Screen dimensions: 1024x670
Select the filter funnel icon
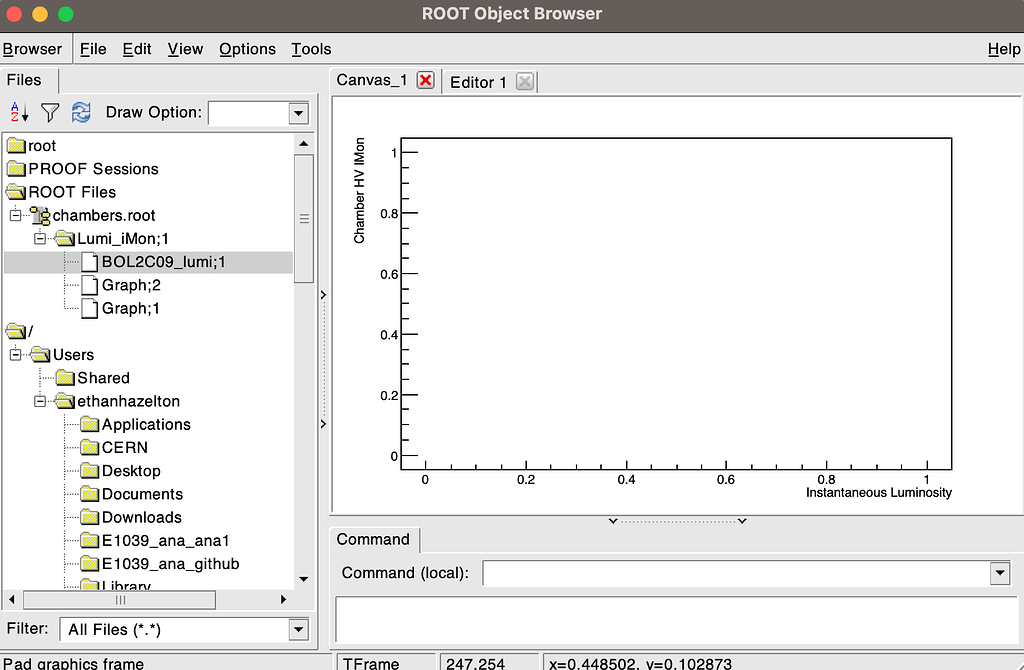coord(49,112)
